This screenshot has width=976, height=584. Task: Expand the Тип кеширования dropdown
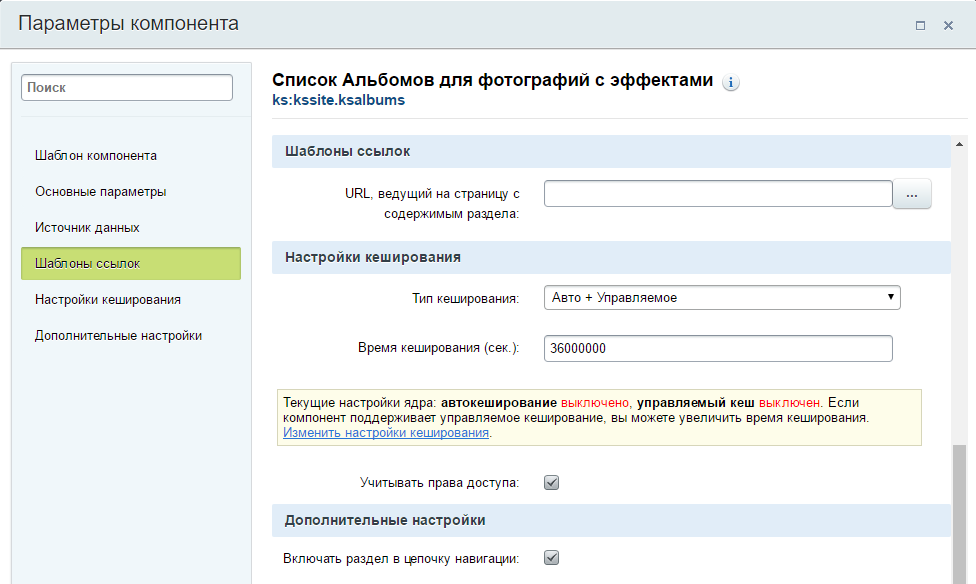pos(722,297)
